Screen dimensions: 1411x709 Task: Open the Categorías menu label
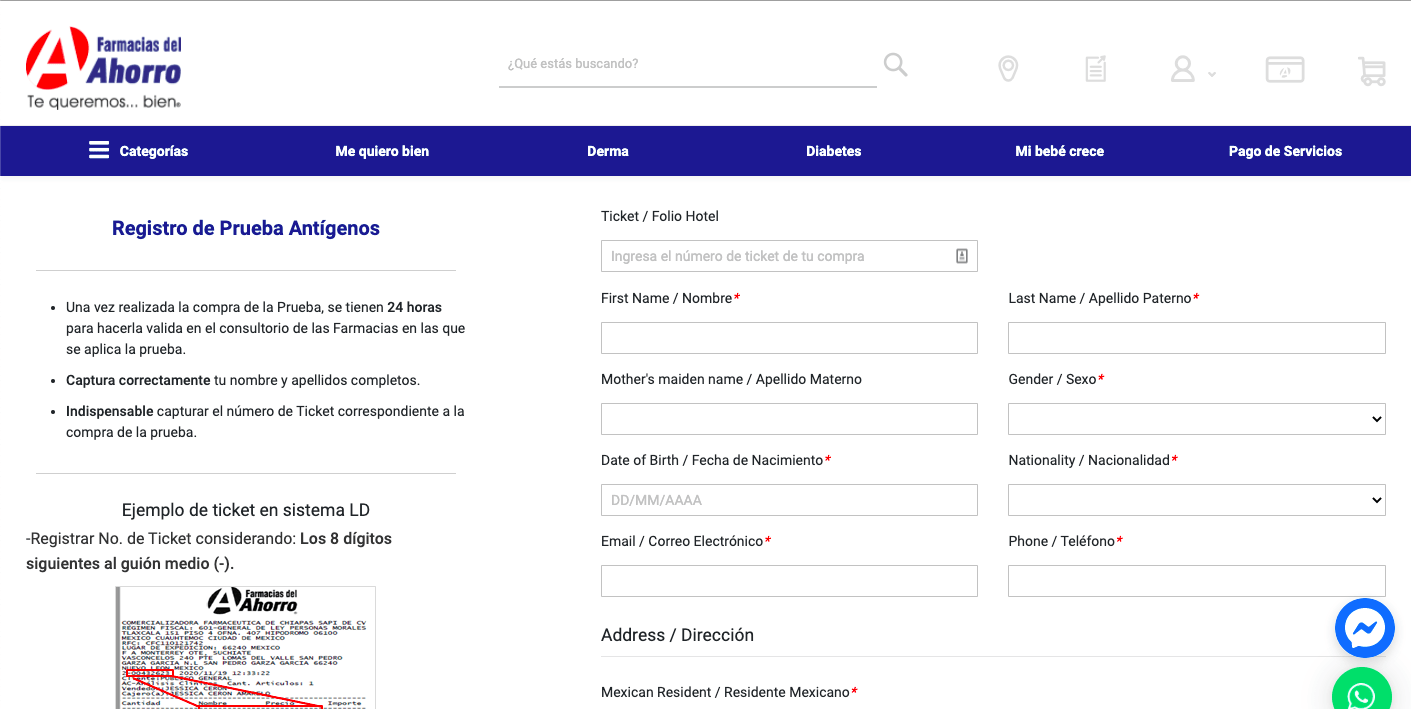click(154, 151)
